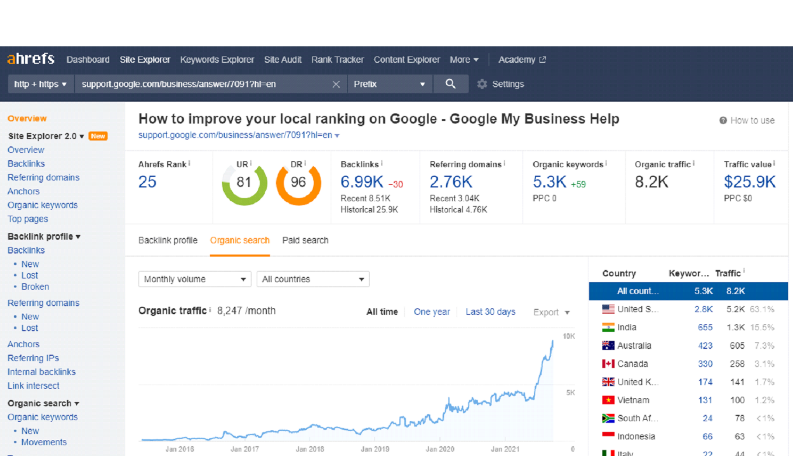Open the http + https protocol dropdown
The width and height of the screenshot is (793, 456).
click(x=40, y=84)
